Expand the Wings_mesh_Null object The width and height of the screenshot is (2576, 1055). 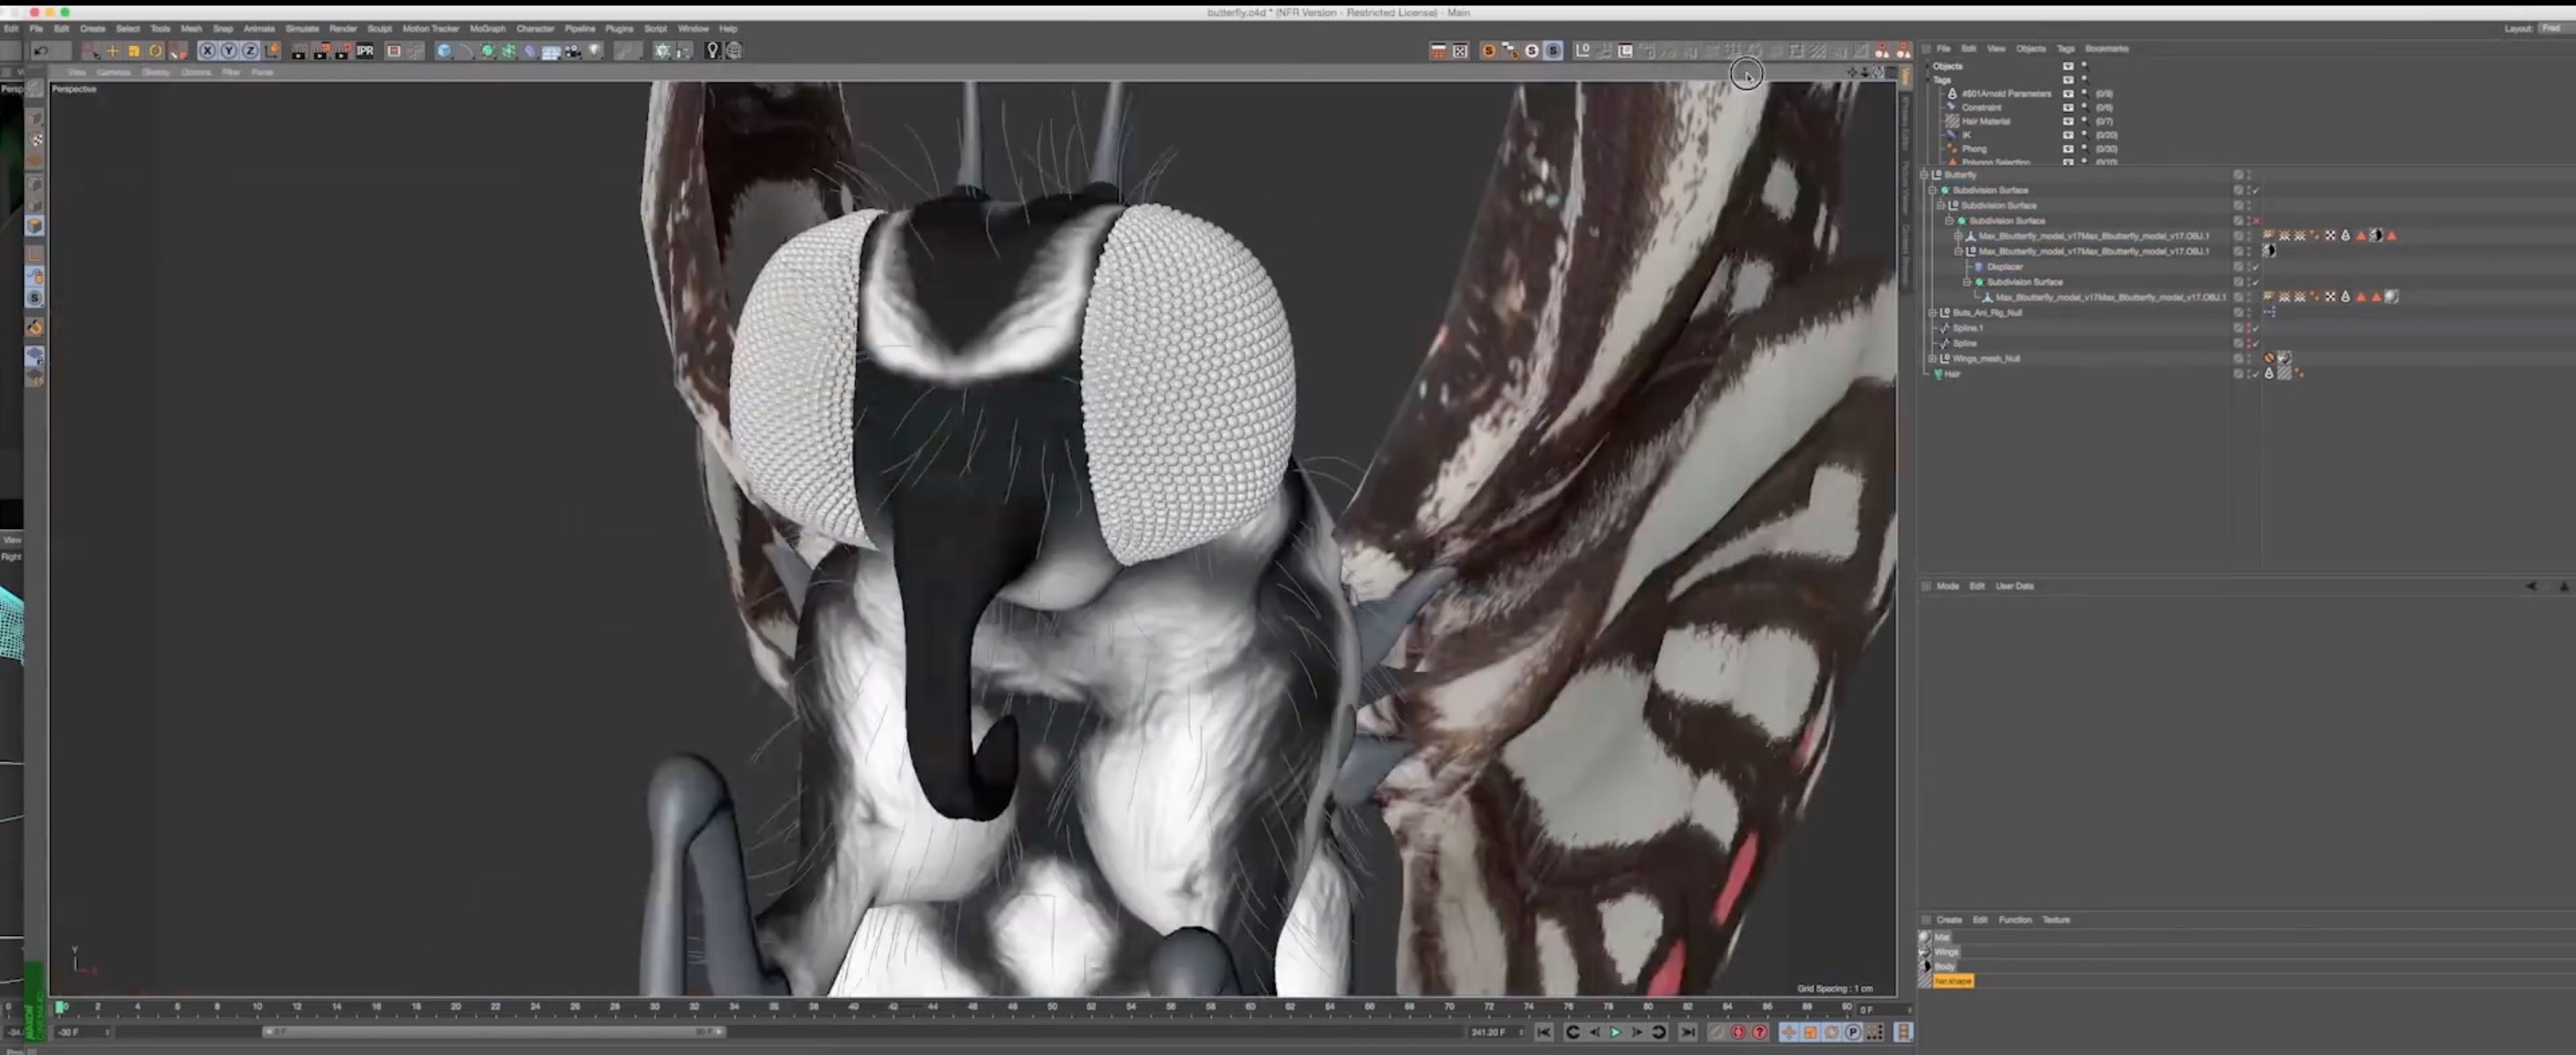pyautogui.click(x=1933, y=359)
